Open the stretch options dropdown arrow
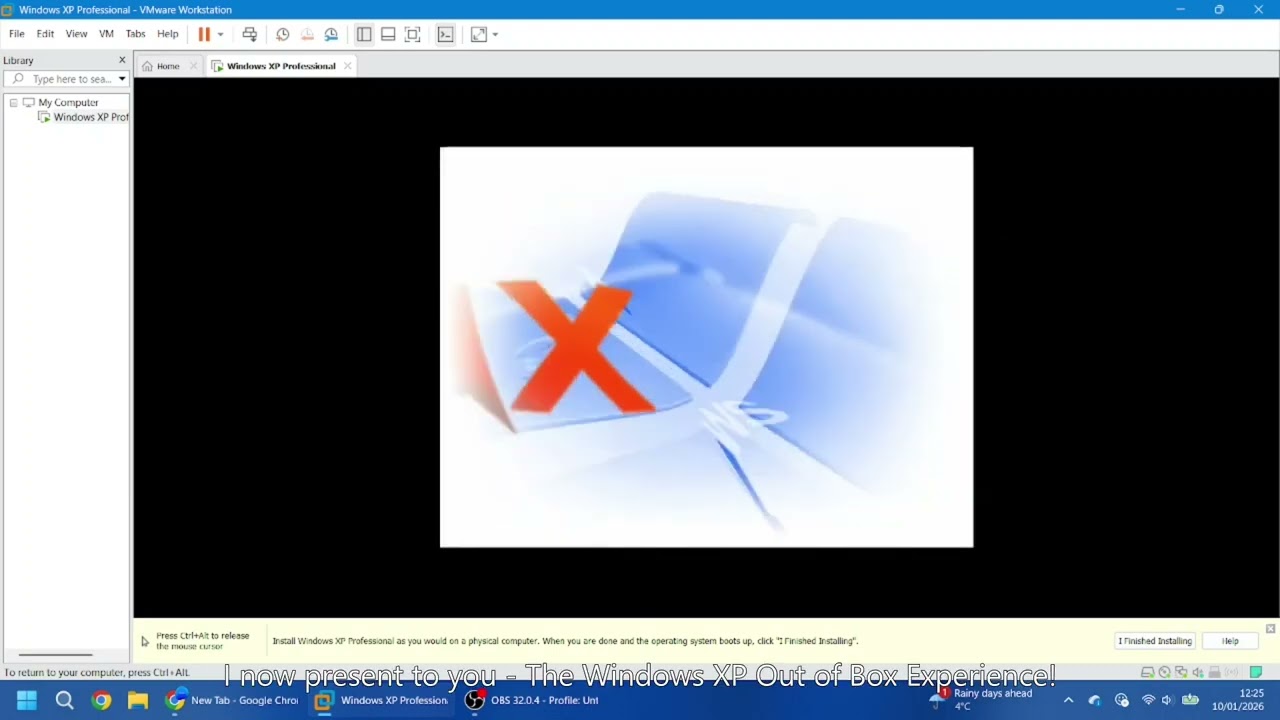The image size is (1280, 720). [495, 34]
